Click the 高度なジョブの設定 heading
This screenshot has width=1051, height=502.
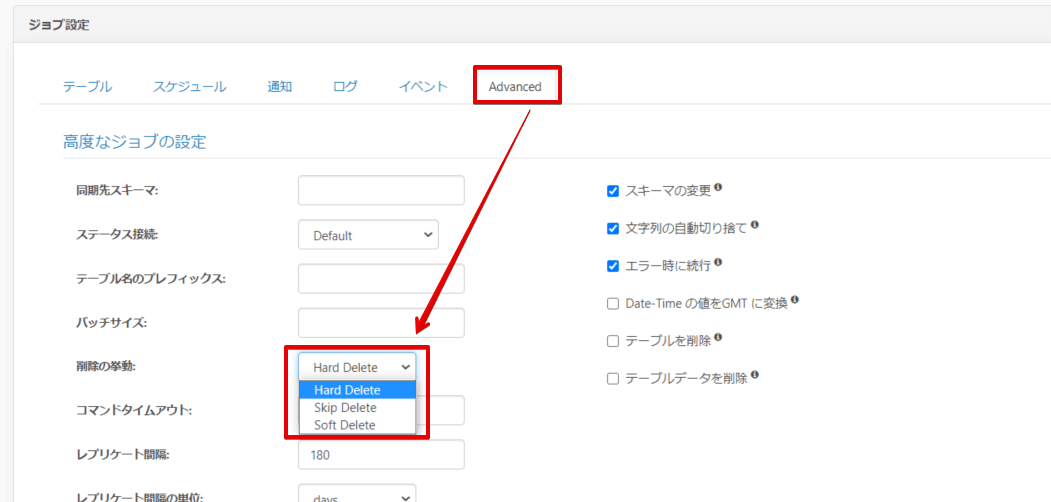tap(134, 141)
